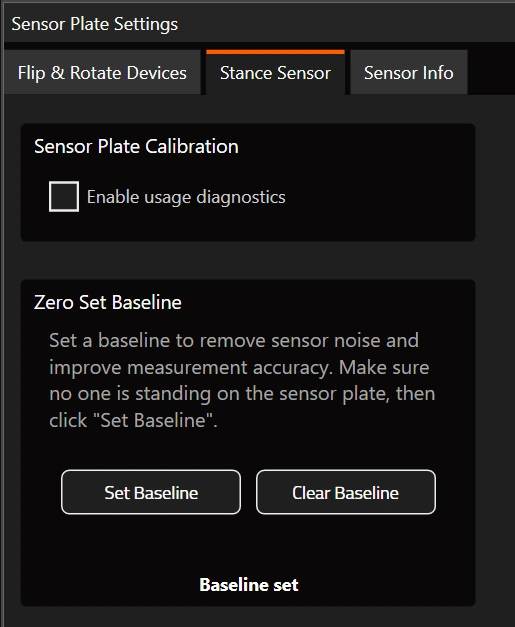Screen dimensions: 515x627
Task: Click the word 'Clear' in Clear Baseline button
Action: click(311, 493)
